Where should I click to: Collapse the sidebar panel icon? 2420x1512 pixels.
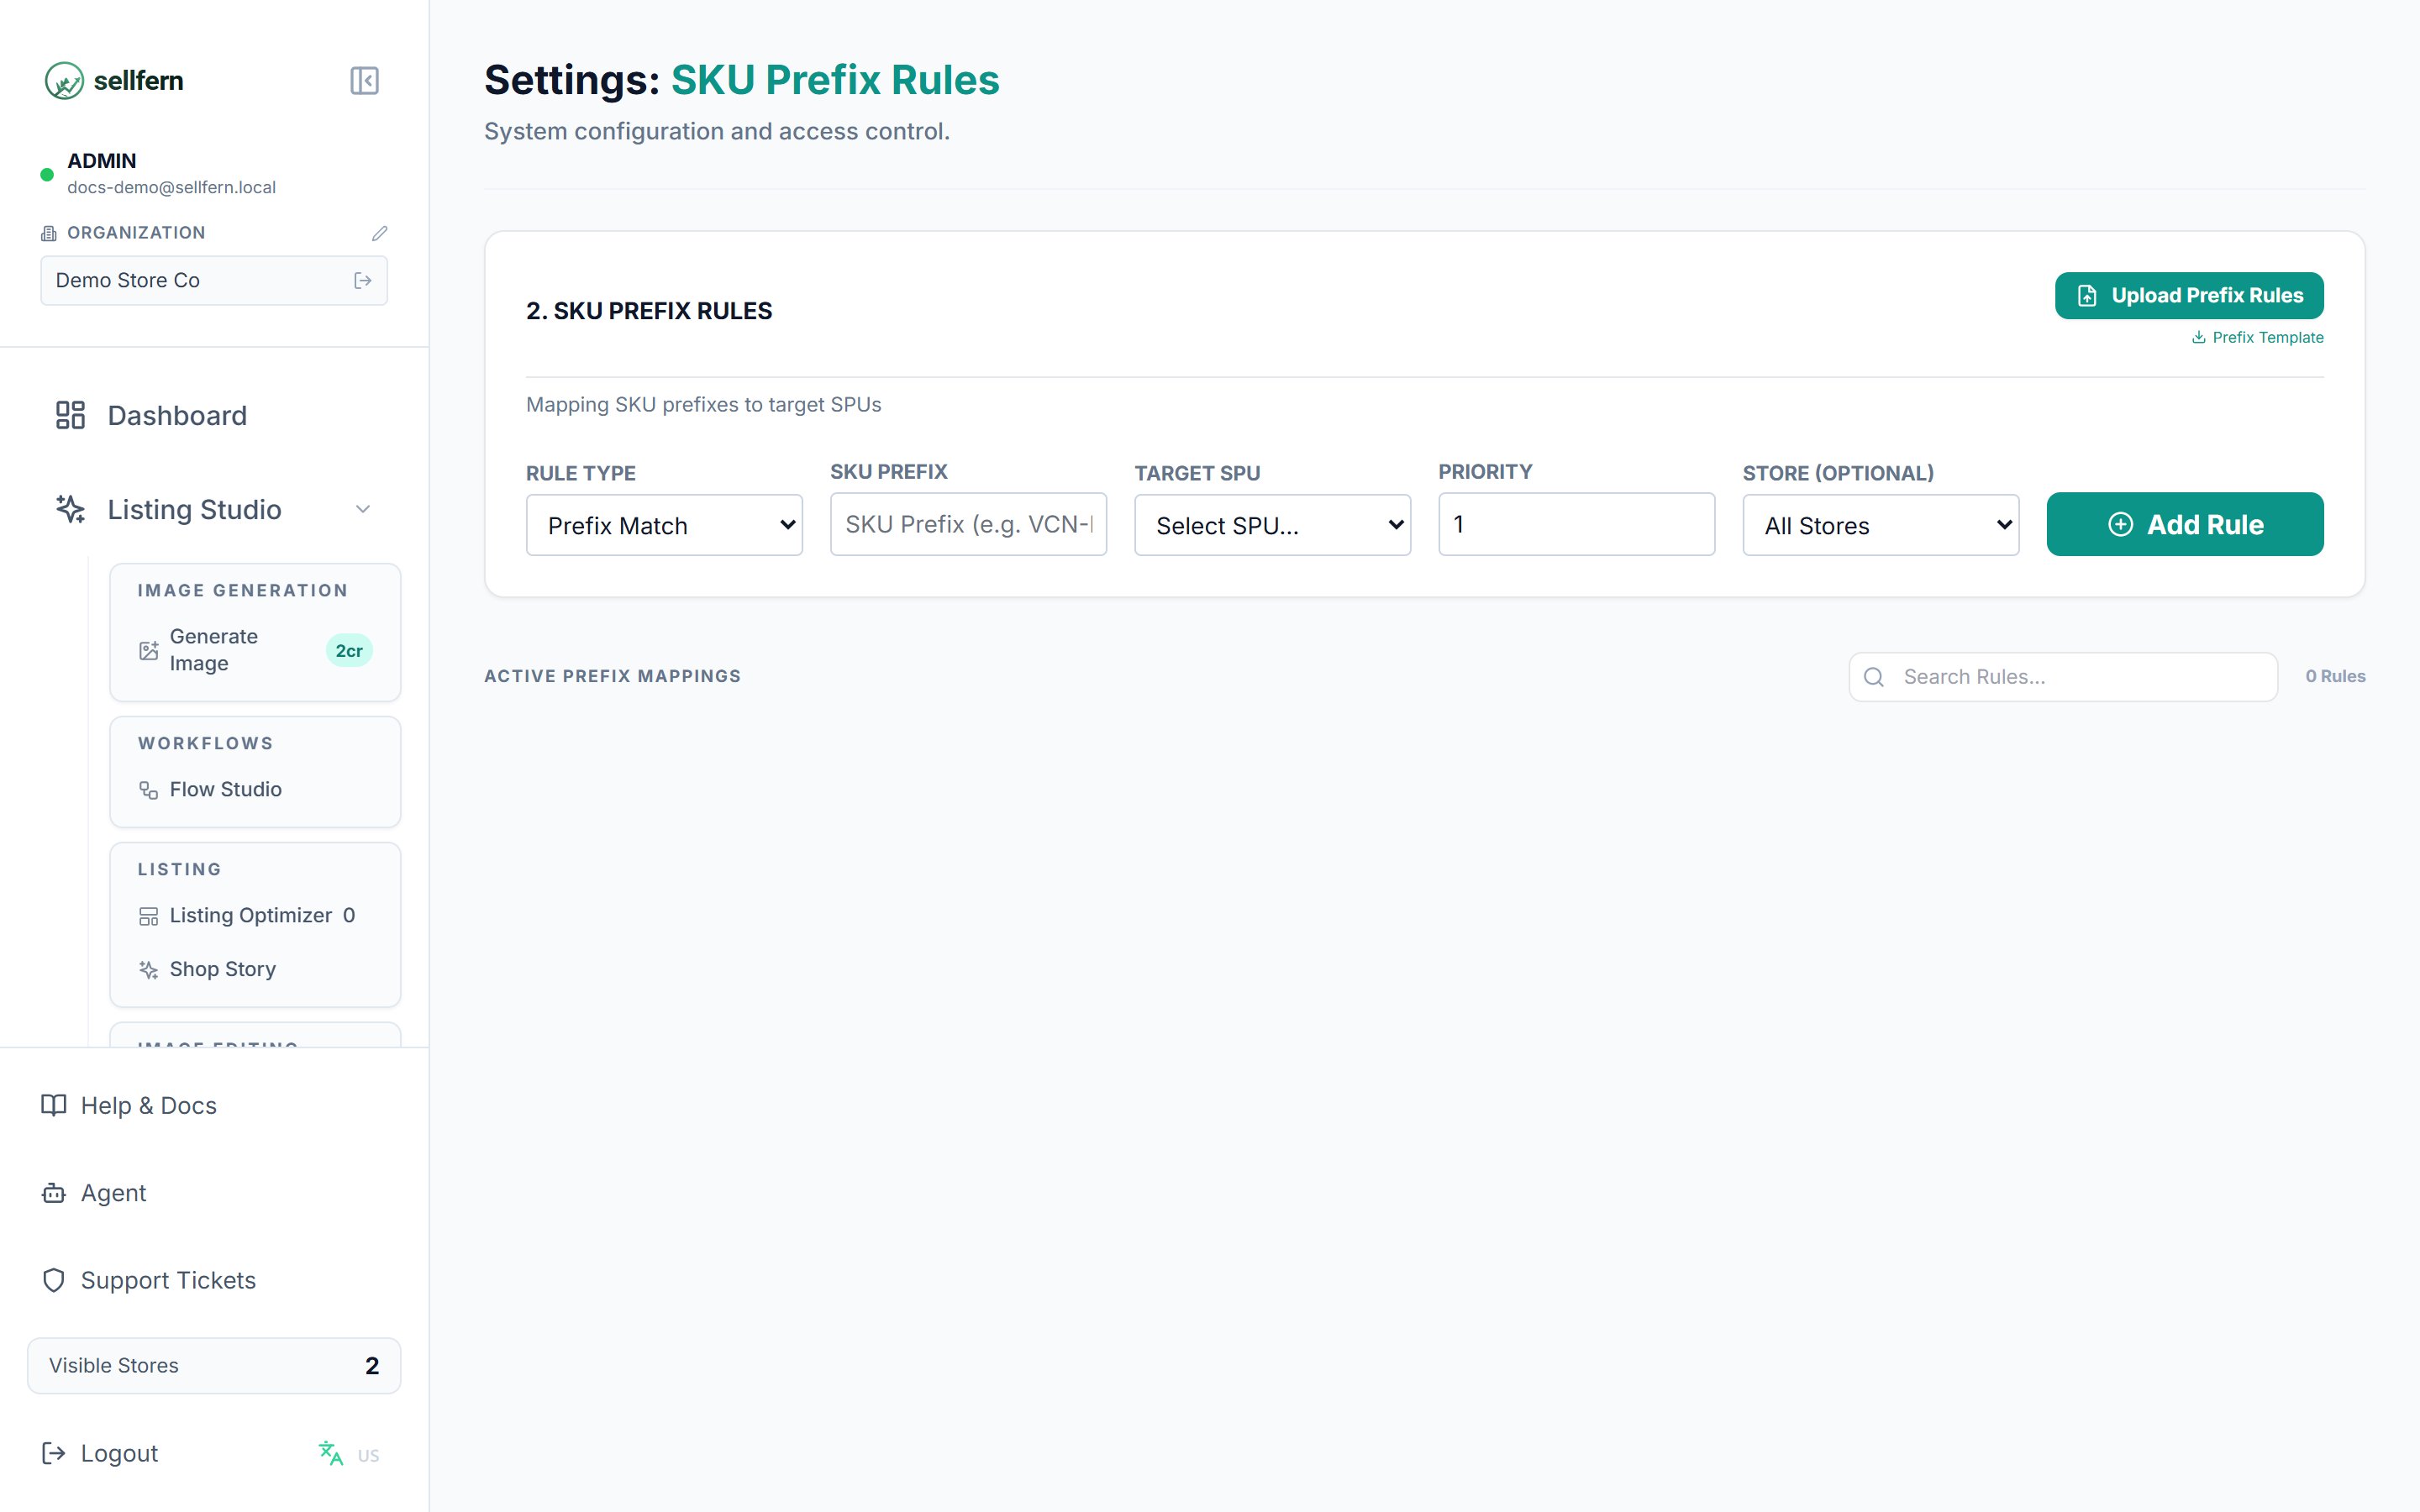(364, 81)
